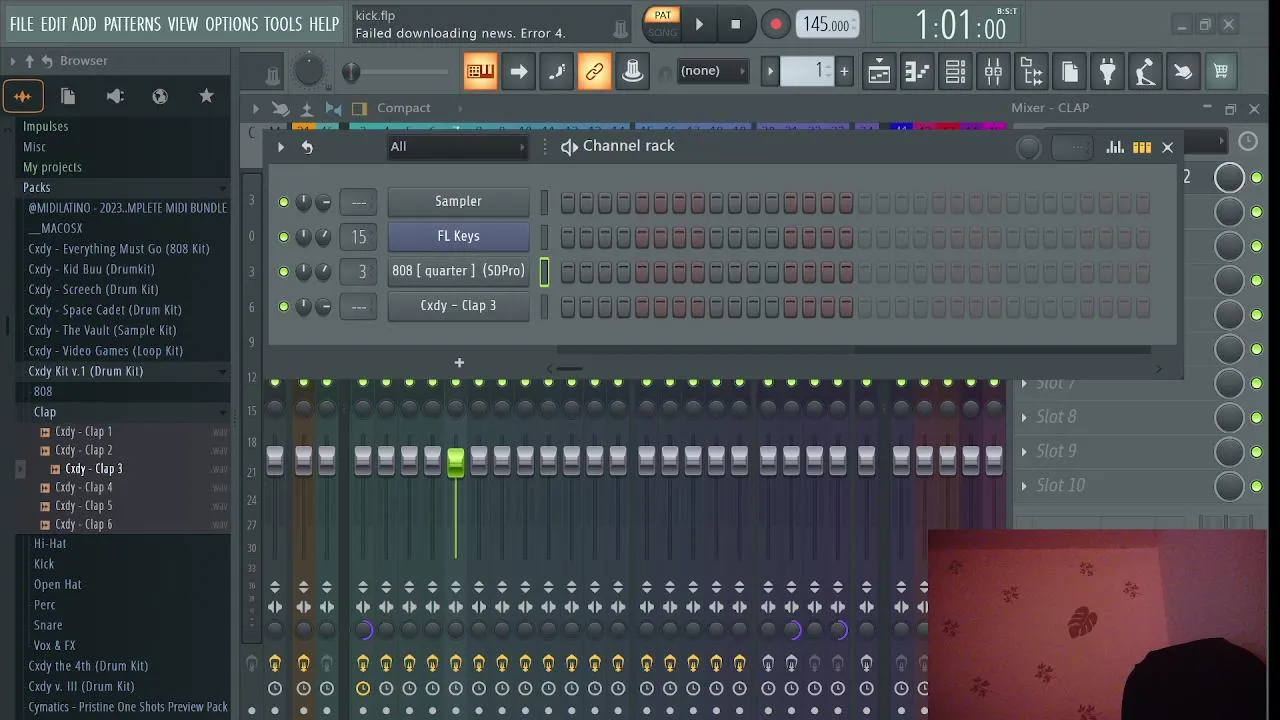Set tempo field showing 145.000

827,25
